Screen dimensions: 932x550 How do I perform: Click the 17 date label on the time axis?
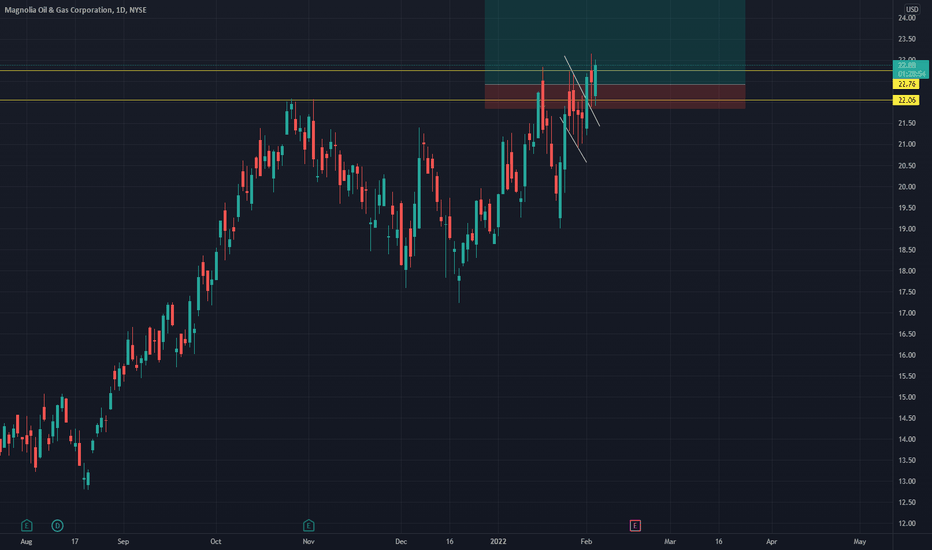[74, 542]
